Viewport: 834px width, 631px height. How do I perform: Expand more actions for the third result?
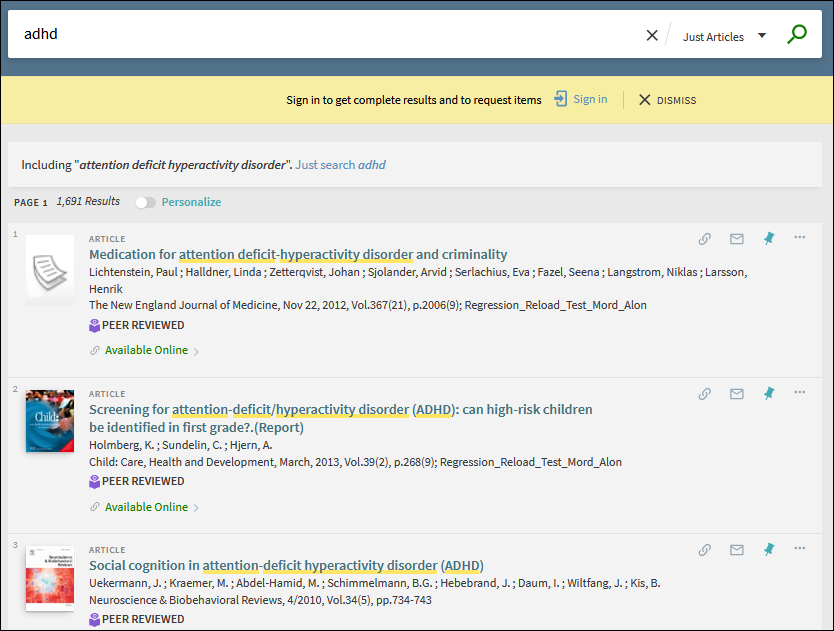click(x=799, y=549)
